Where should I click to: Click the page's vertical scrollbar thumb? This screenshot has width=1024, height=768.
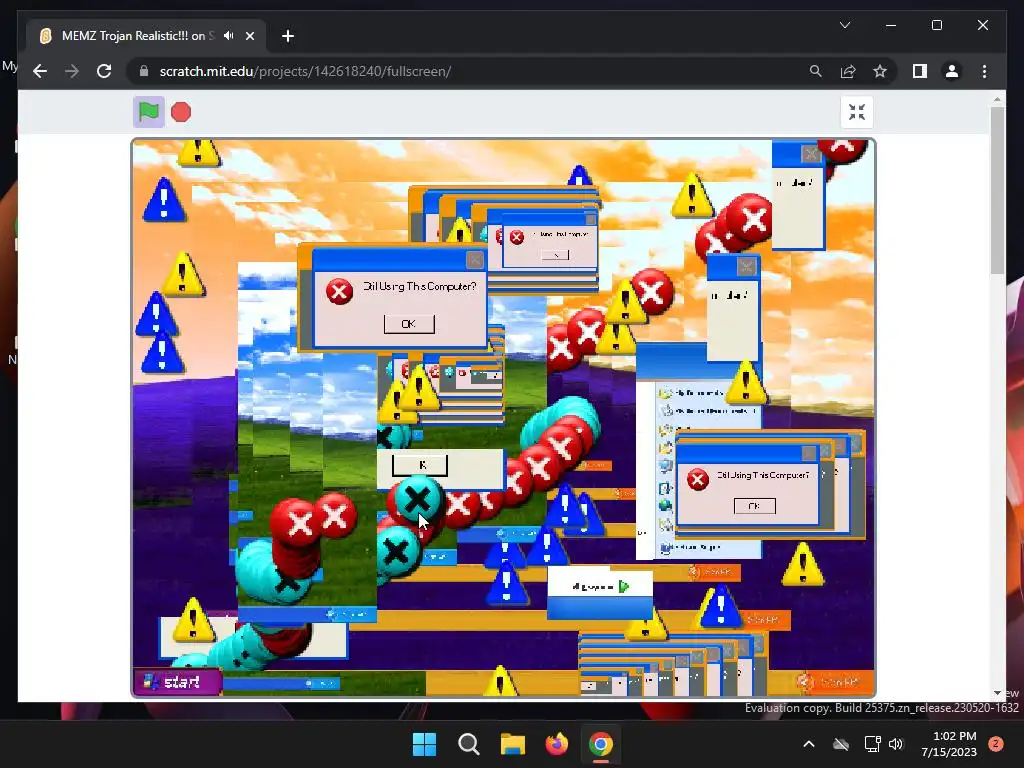tap(997, 190)
